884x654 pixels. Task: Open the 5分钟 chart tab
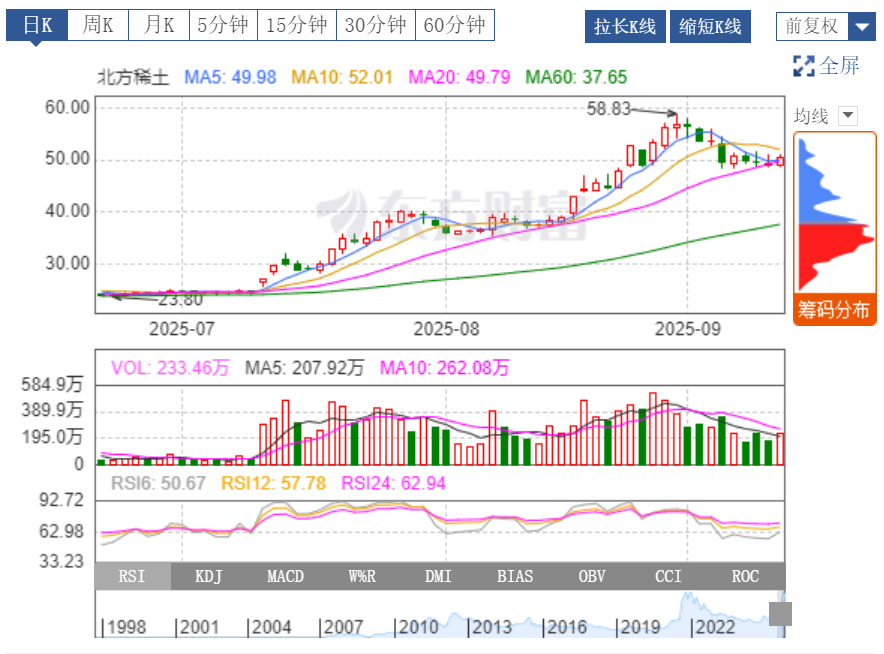223,25
